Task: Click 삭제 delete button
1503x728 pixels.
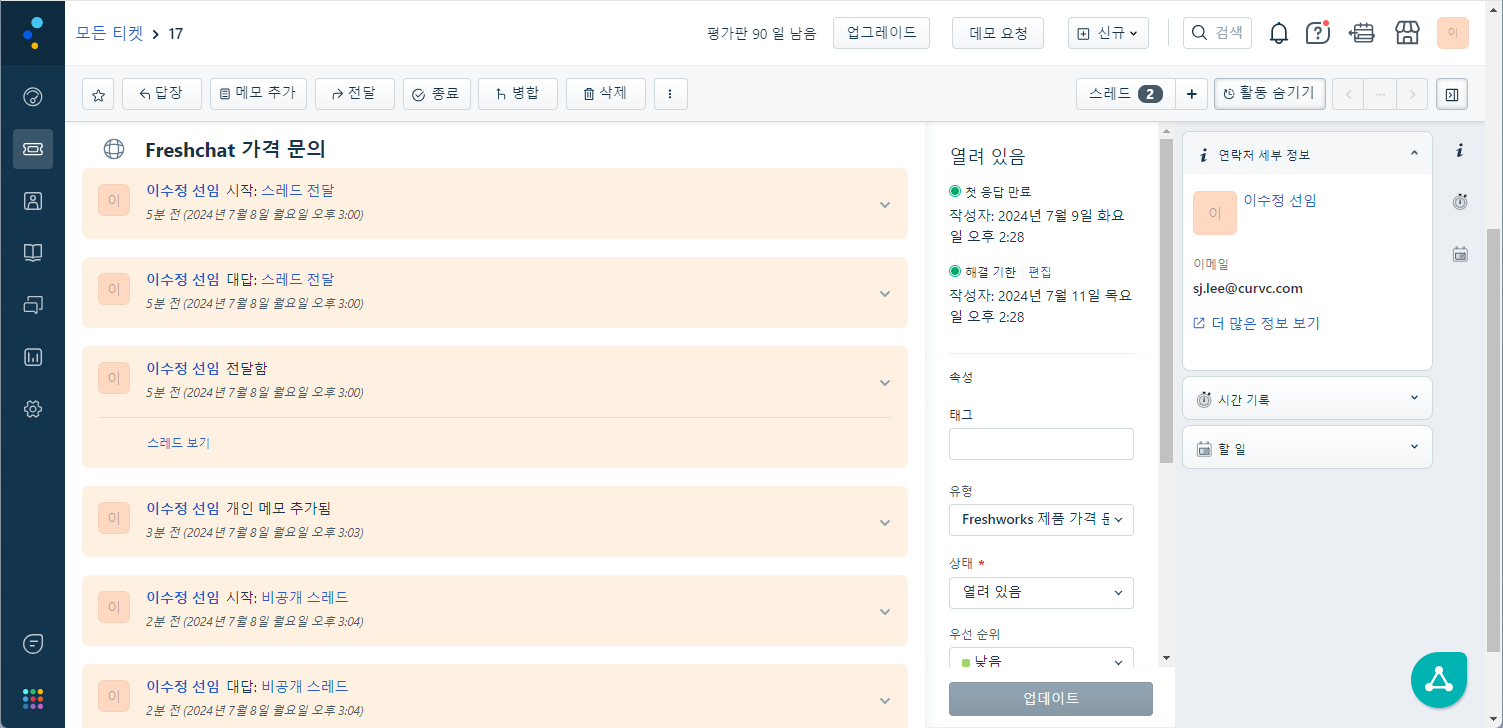Action: click(x=606, y=94)
